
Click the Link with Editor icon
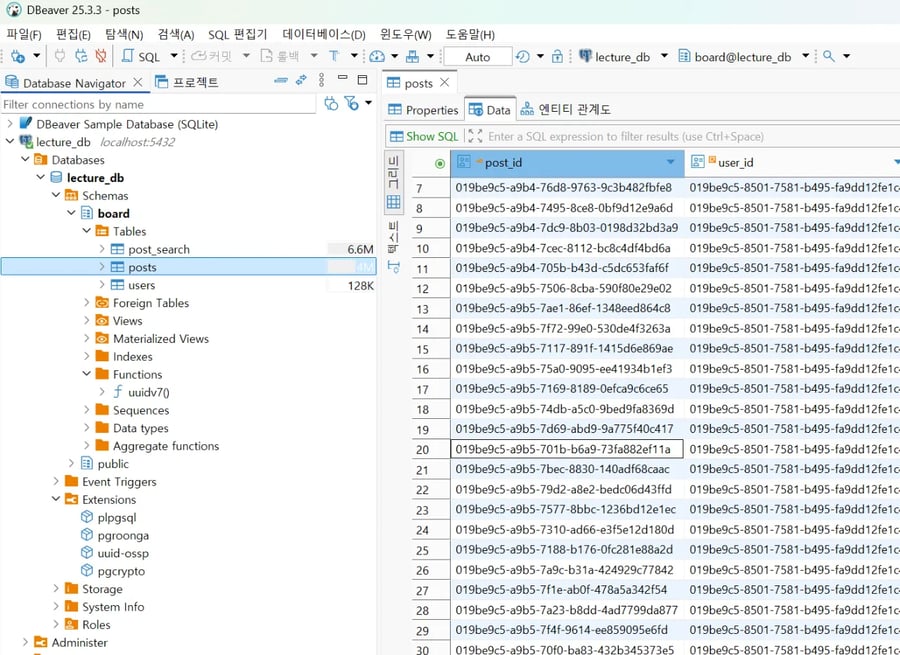pyautogui.click(x=301, y=81)
